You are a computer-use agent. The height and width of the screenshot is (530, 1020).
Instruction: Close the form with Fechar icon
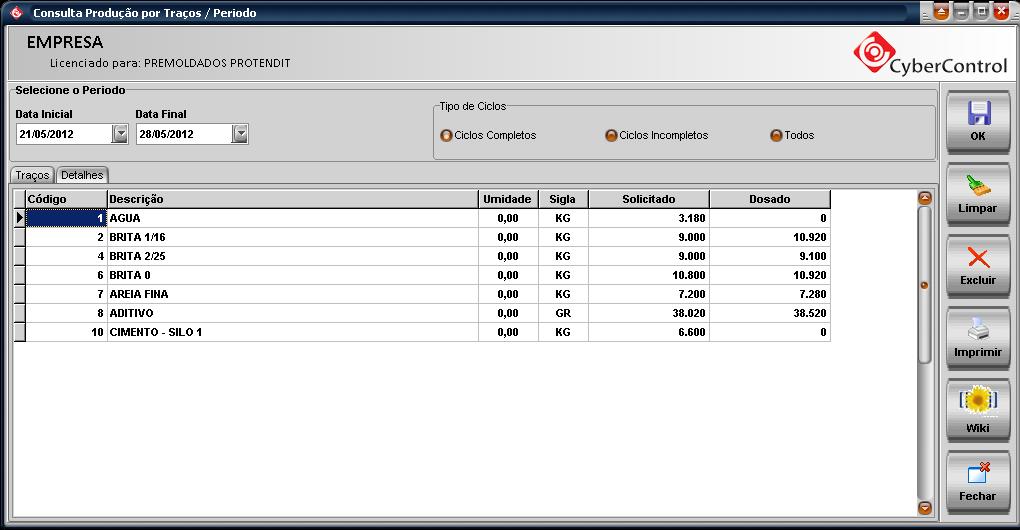tap(977, 474)
